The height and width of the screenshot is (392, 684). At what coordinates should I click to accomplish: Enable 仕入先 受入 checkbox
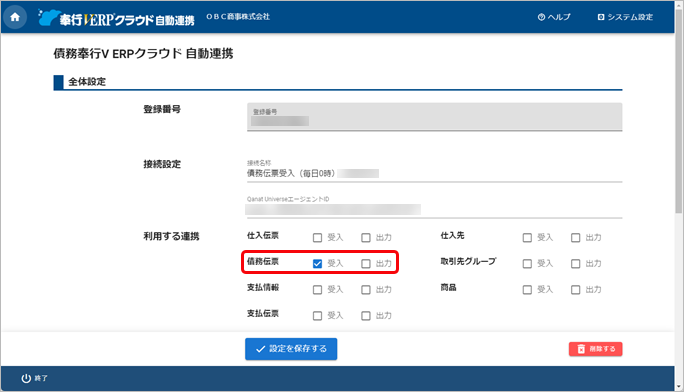click(x=527, y=238)
